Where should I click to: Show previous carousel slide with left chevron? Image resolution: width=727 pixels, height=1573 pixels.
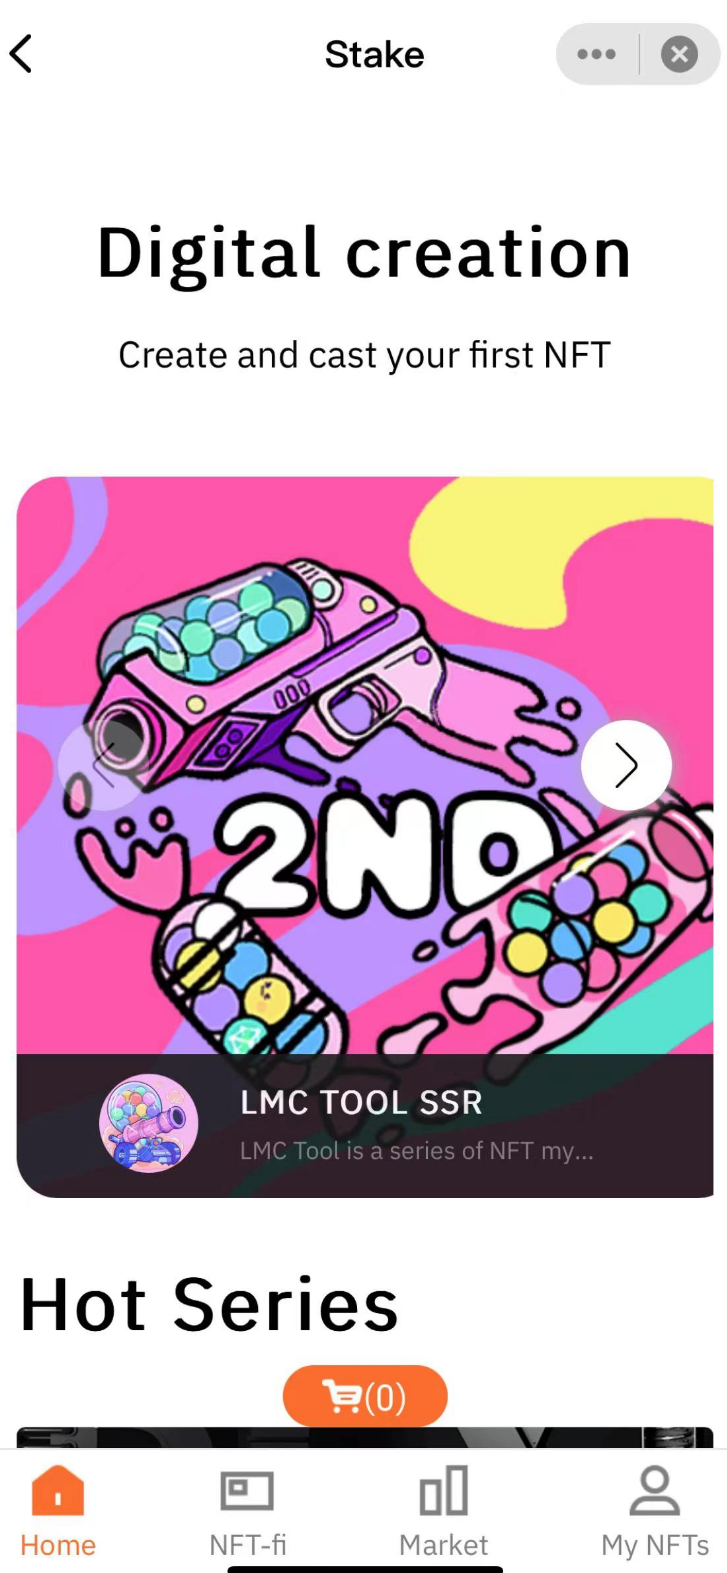(103, 765)
